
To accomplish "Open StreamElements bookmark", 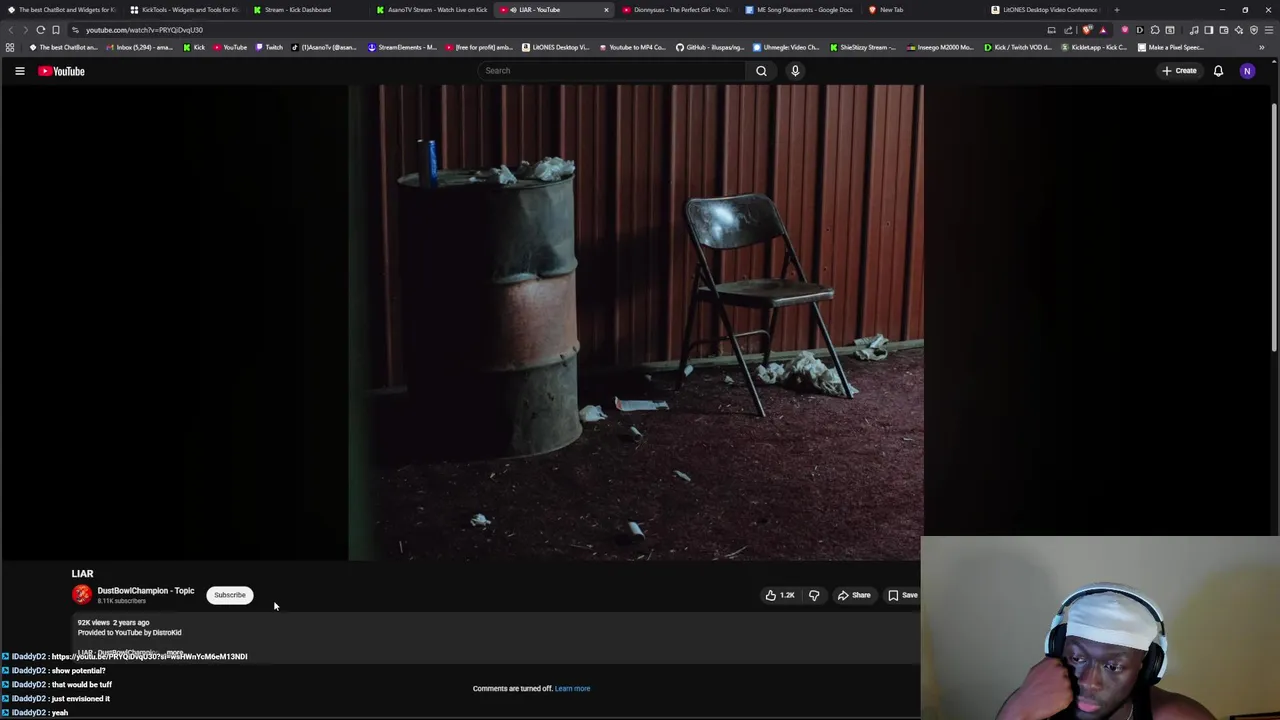I will tap(402, 47).
